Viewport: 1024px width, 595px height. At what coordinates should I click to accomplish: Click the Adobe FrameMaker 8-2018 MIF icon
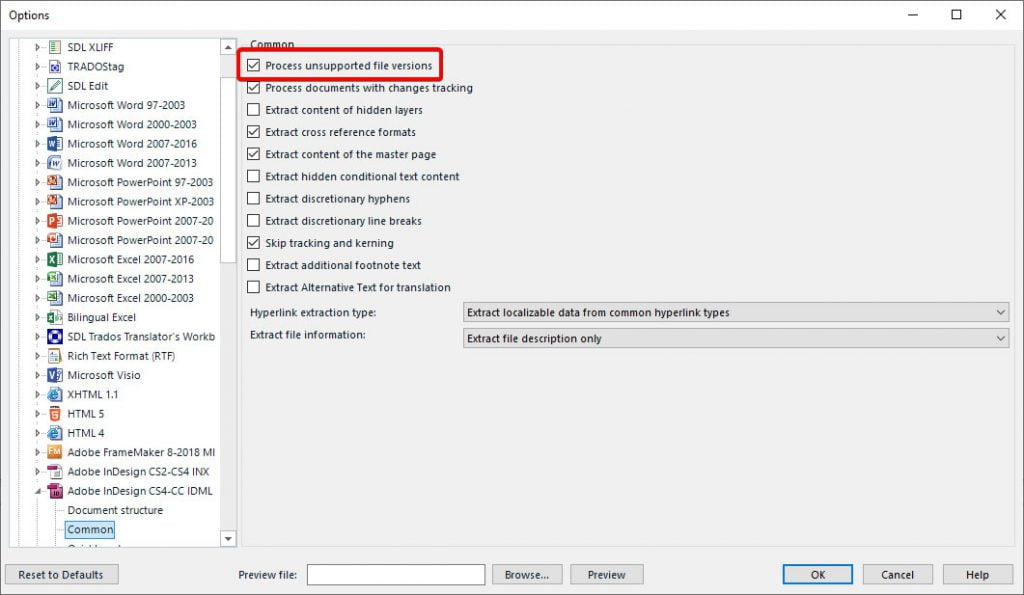click(53, 452)
